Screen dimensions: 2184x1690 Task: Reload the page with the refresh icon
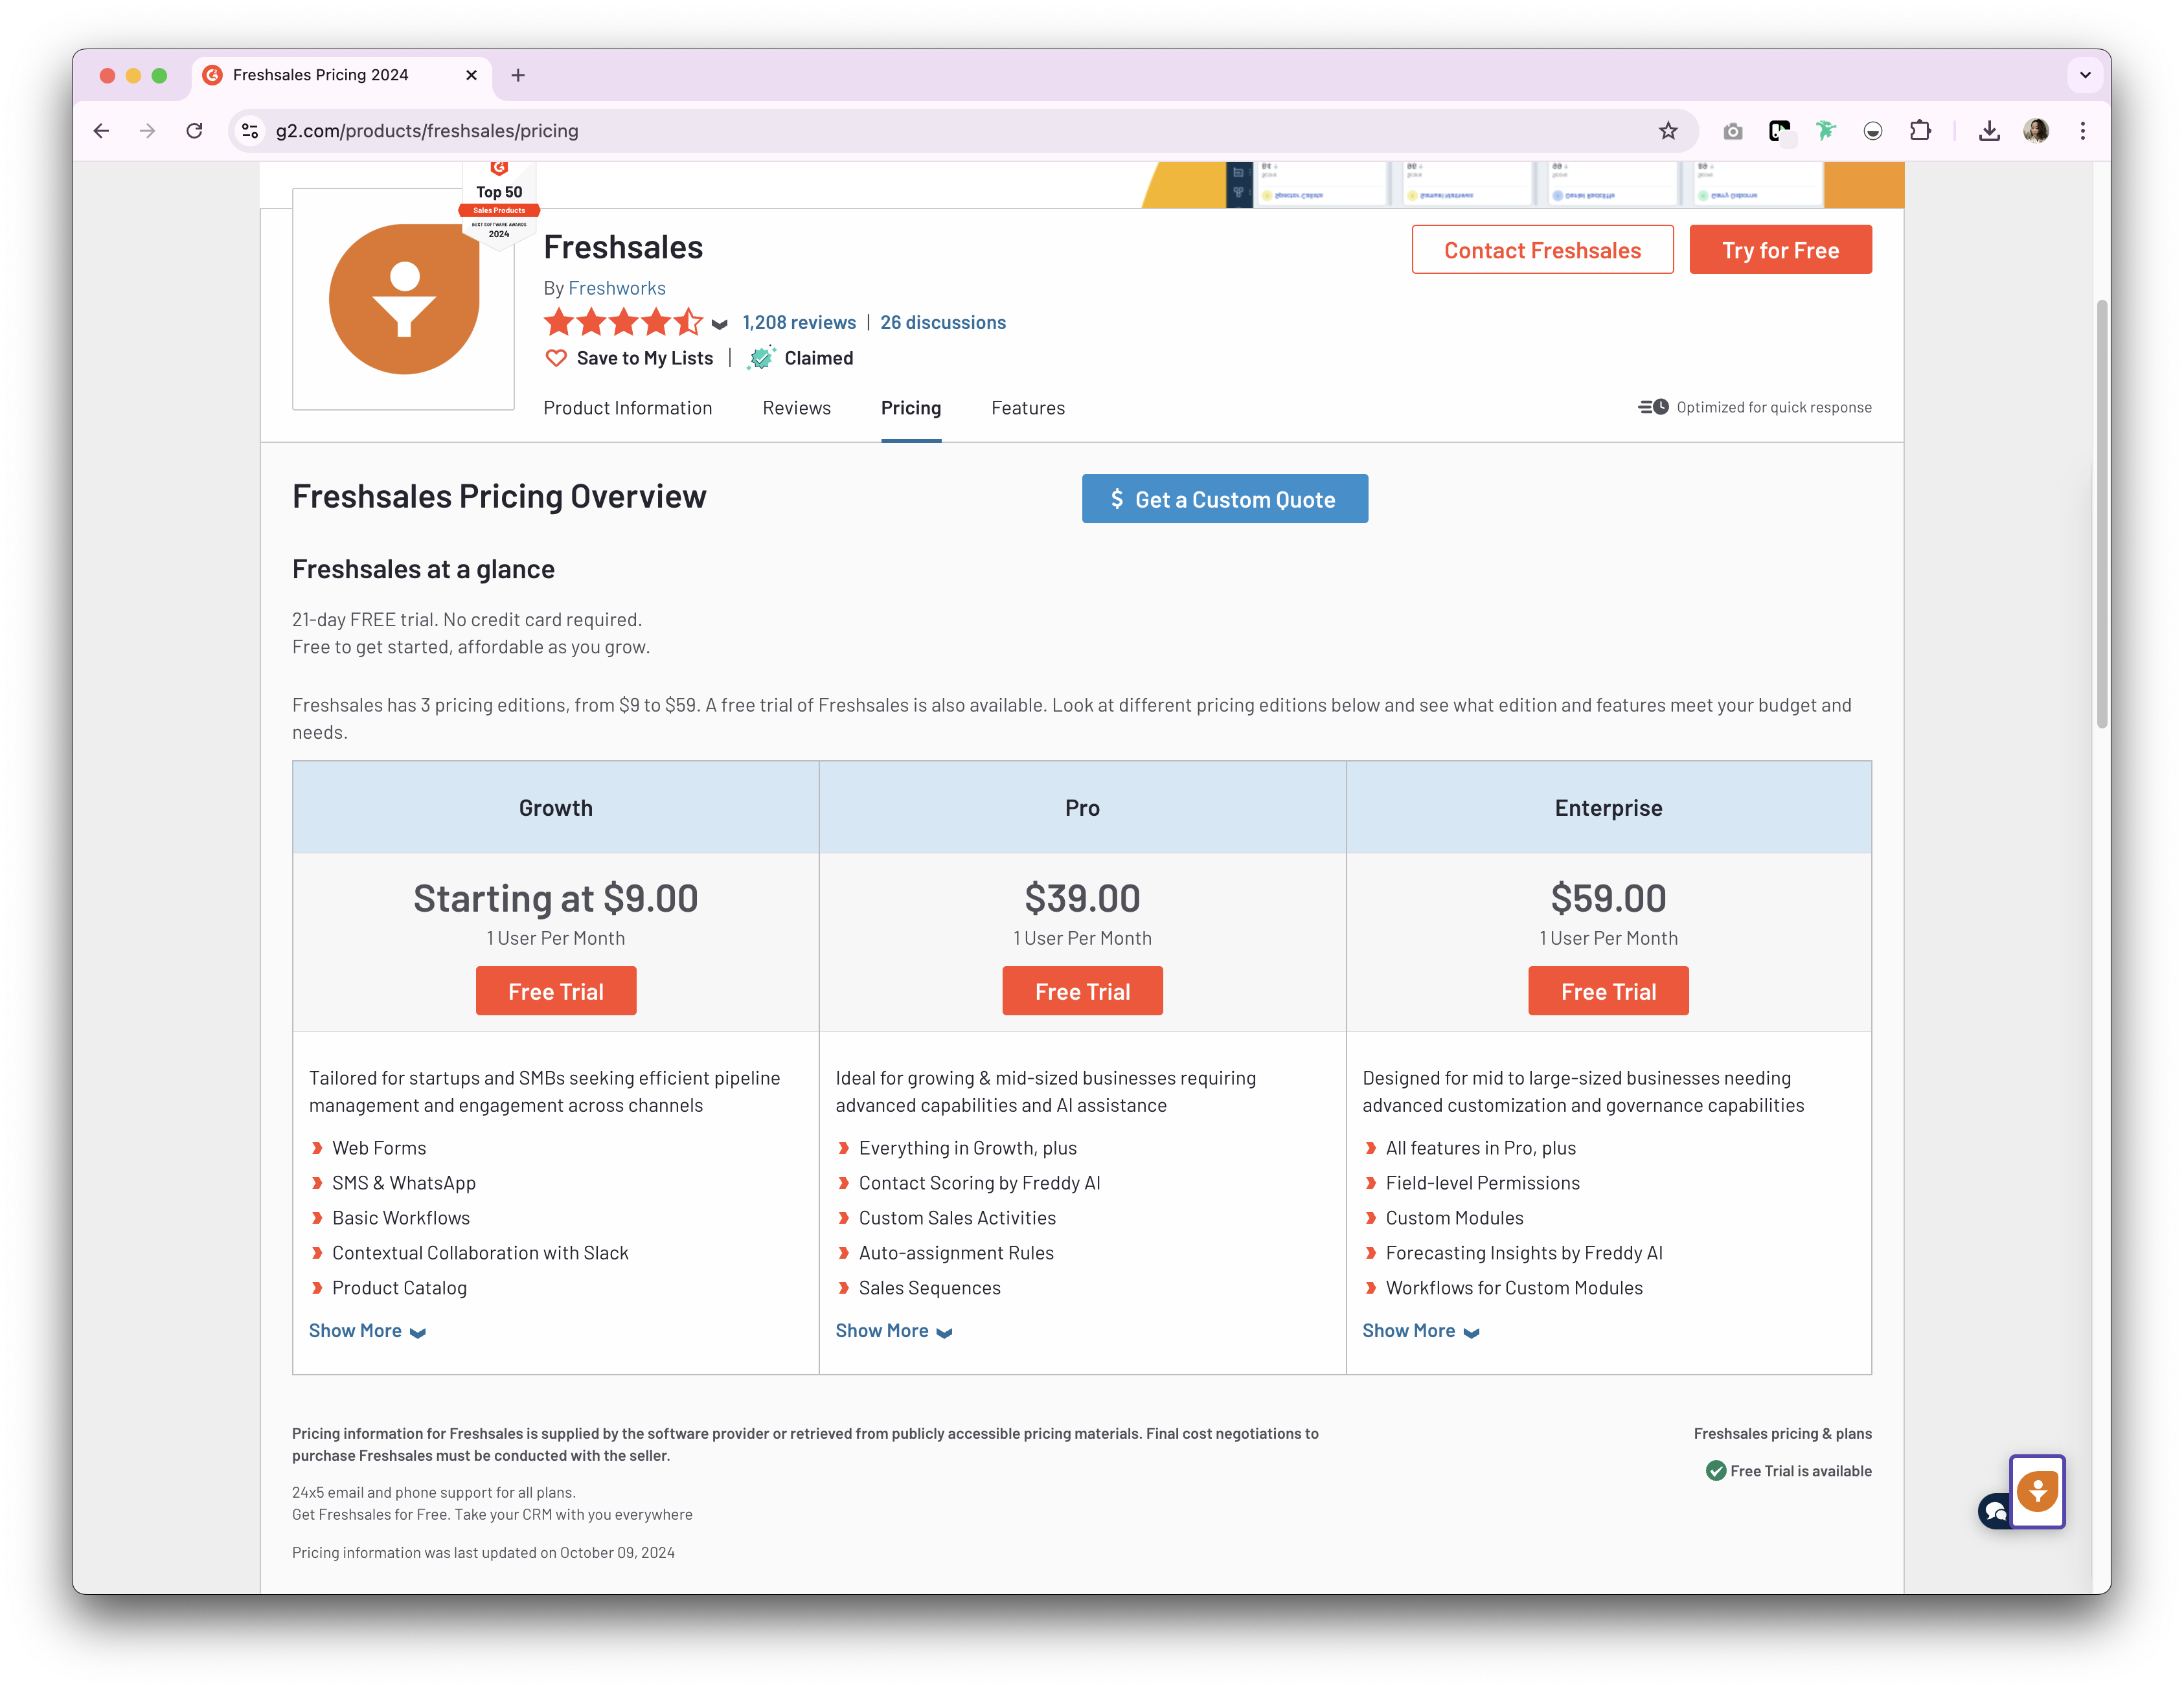tap(195, 131)
